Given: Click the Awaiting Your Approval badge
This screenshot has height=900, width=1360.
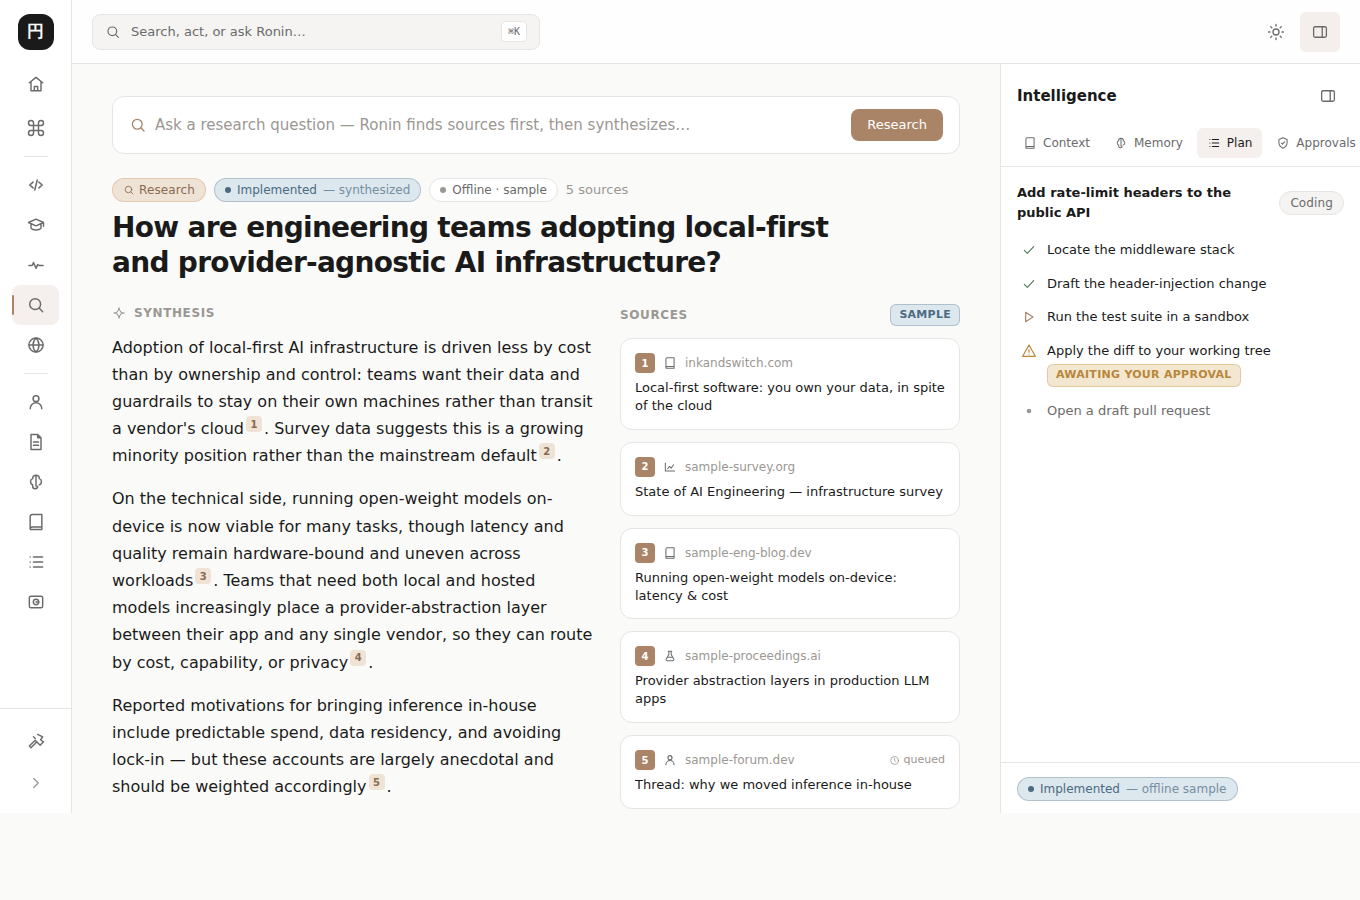Looking at the screenshot, I should pyautogui.click(x=1144, y=375).
